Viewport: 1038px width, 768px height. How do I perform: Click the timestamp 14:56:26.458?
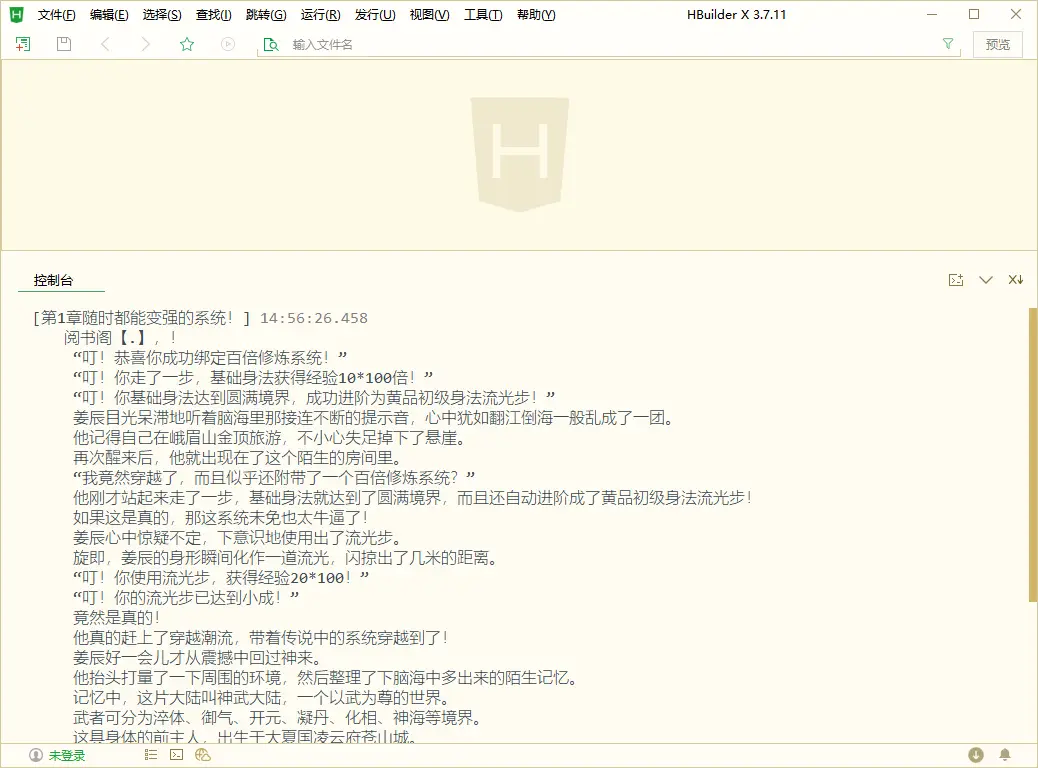[x=314, y=318]
